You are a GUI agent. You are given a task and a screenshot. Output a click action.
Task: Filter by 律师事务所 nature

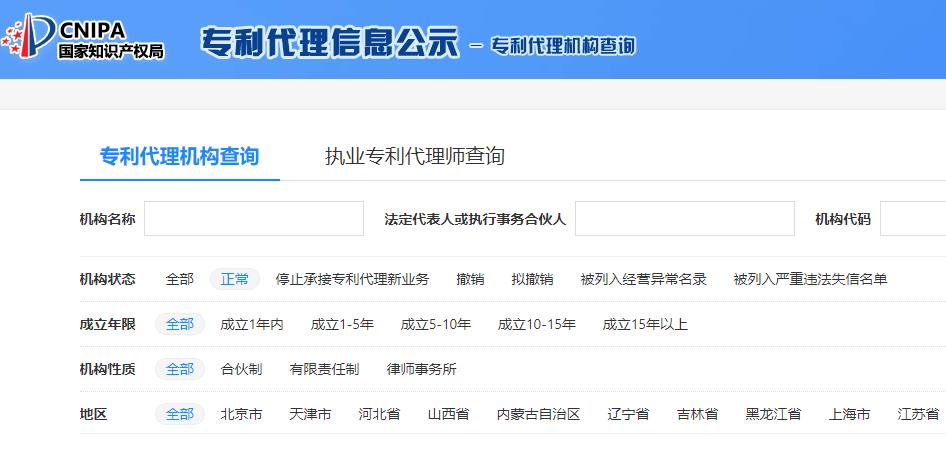[422, 369]
